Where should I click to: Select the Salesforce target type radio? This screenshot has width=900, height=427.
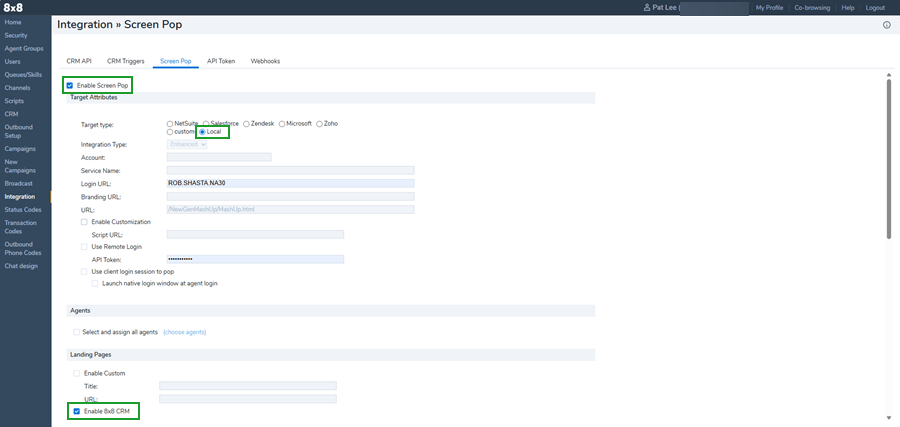click(x=205, y=123)
